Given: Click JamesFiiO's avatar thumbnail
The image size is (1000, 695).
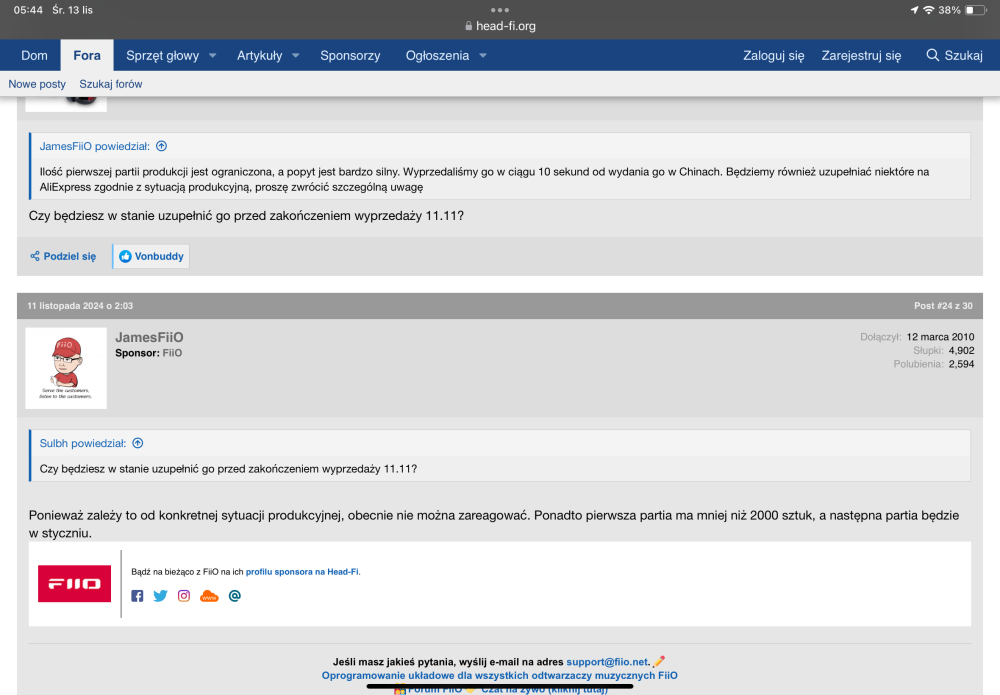Looking at the screenshot, I should coord(66,368).
